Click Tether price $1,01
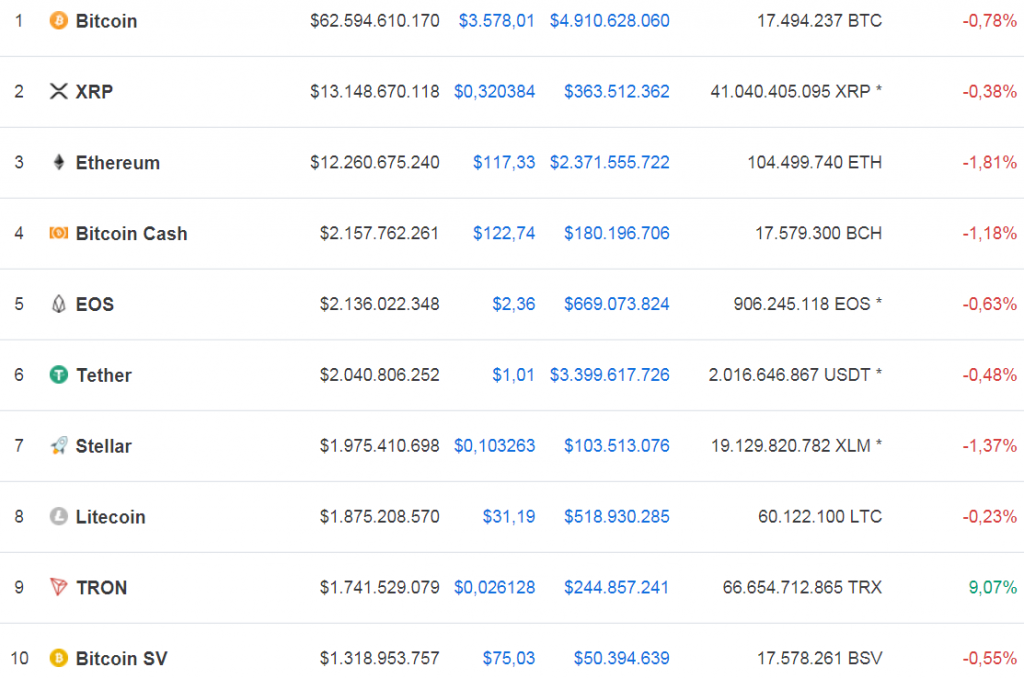The height and width of the screenshot is (679, 1024). coord(513,375)
